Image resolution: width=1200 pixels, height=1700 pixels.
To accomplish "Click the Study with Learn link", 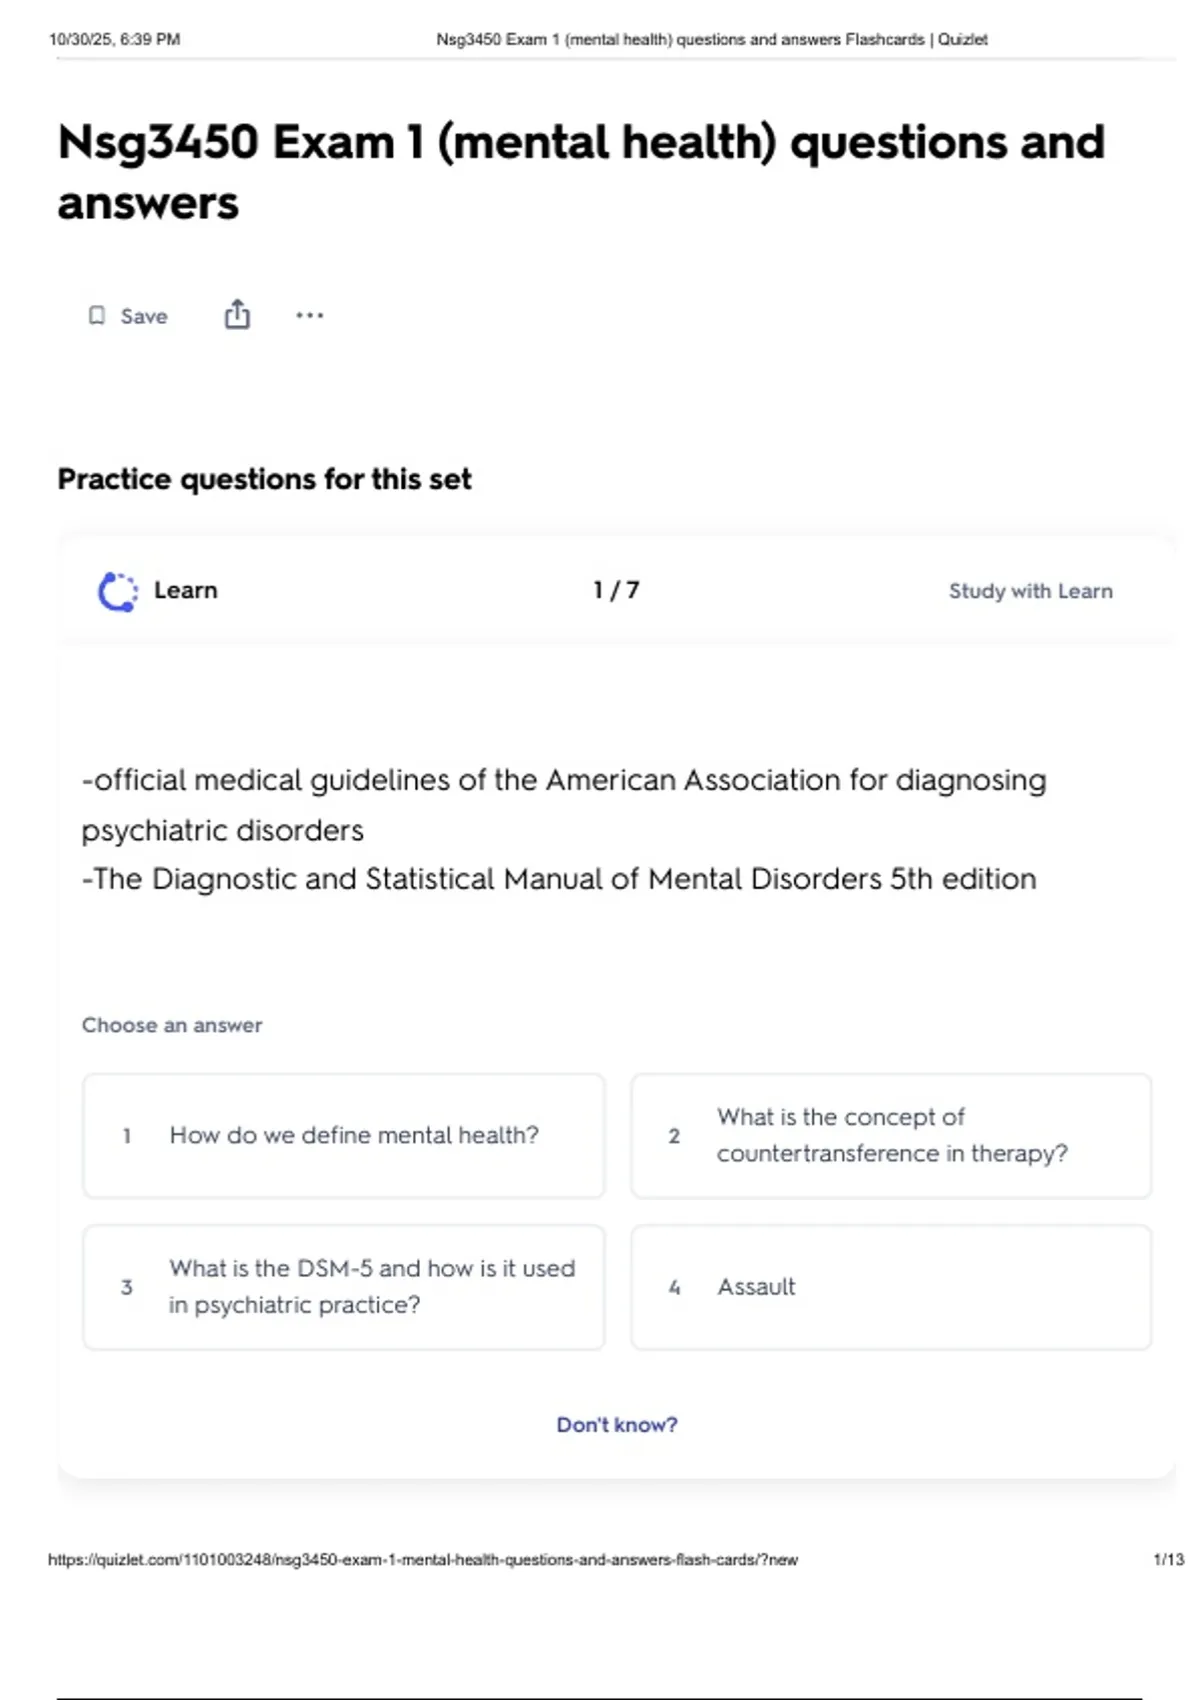I will tap(1030, 591).
